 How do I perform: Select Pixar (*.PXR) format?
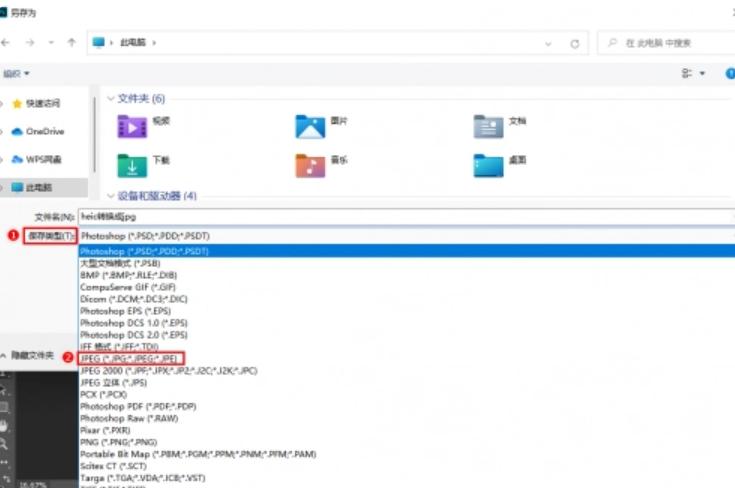tap(105, 430)
